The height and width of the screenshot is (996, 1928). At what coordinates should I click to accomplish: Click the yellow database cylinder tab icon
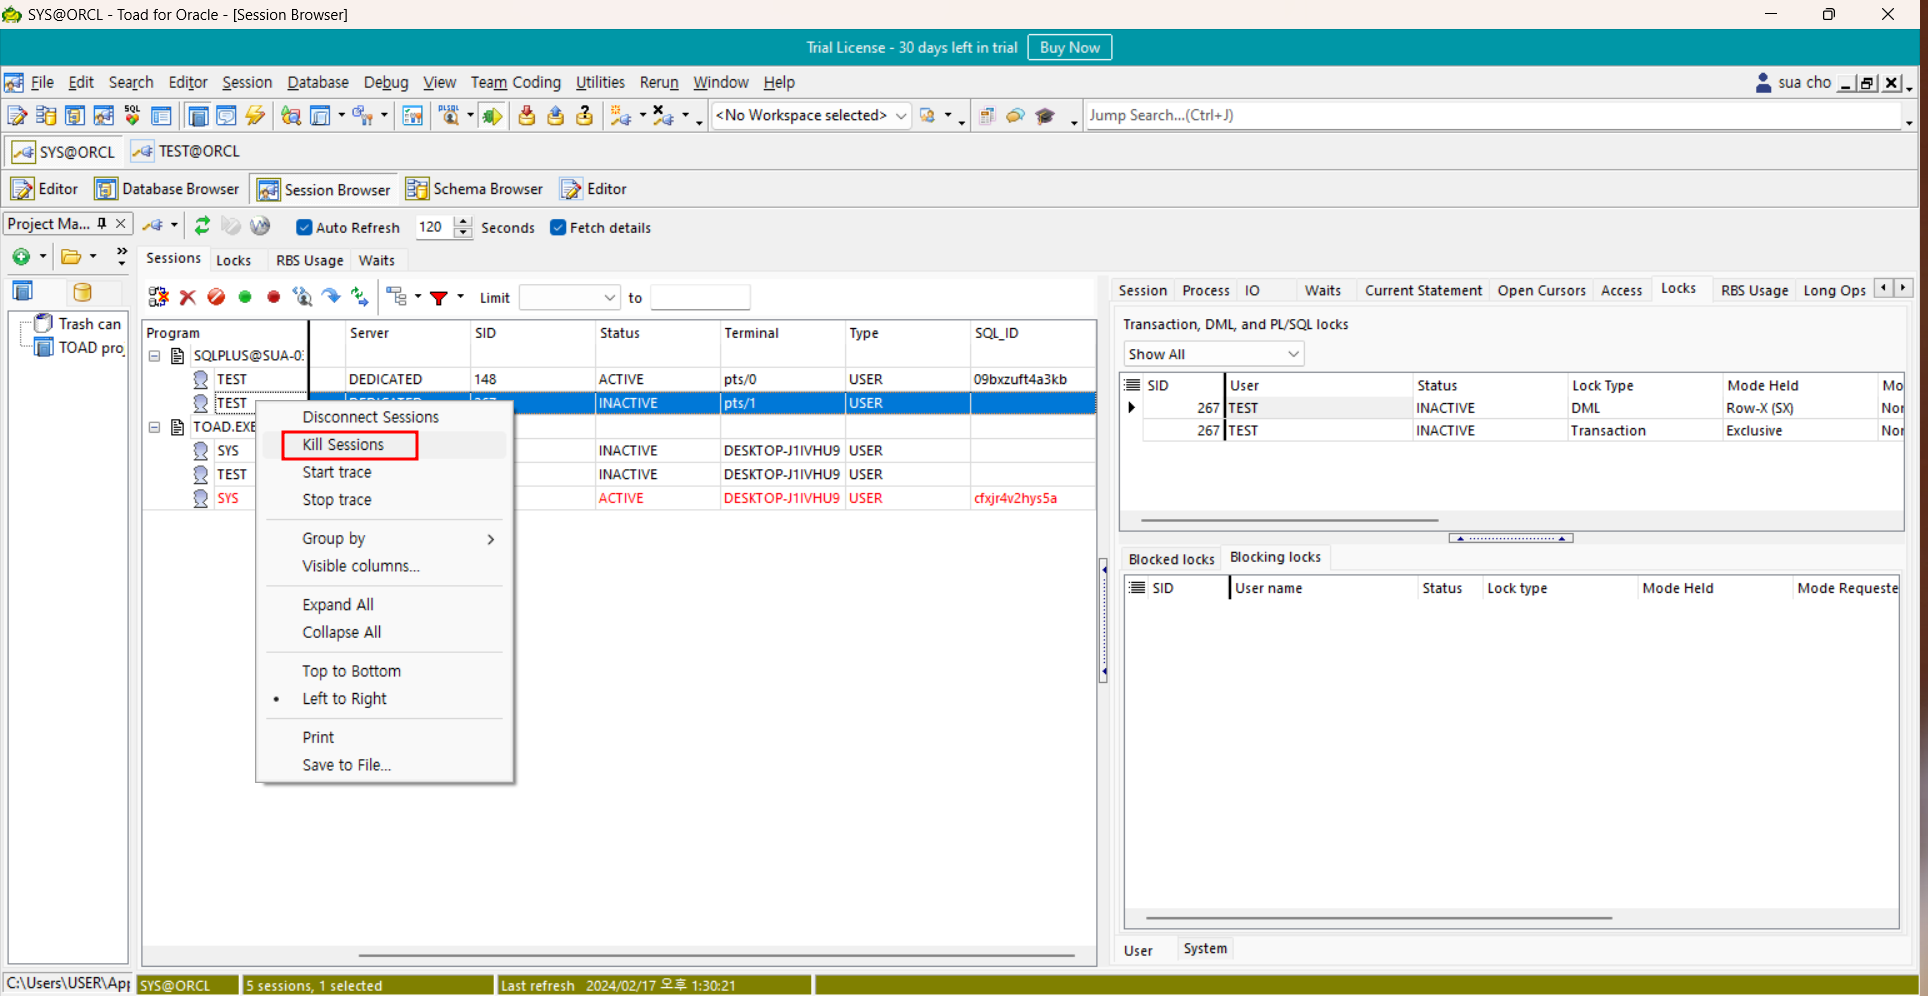(x=82, y=292)
